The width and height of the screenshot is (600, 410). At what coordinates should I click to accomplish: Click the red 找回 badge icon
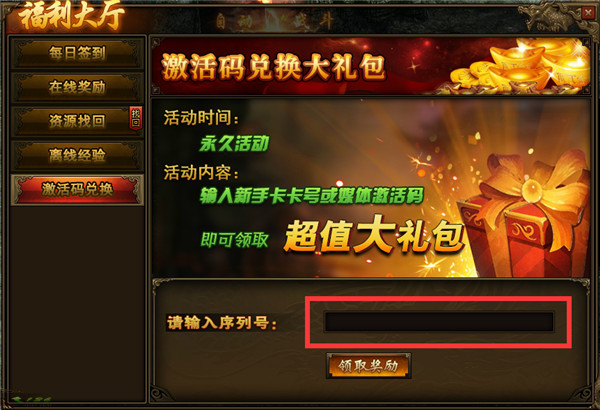(135, 118)
